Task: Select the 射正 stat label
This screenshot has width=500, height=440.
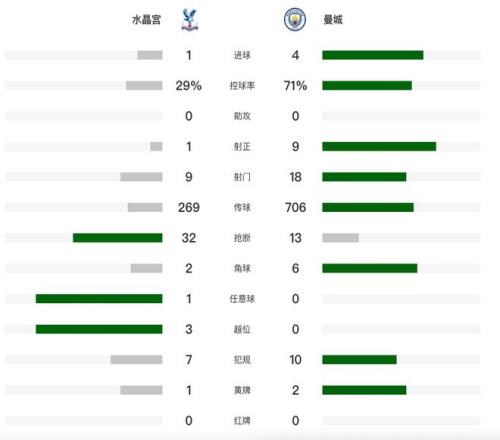Action: (x=242, y=147)
